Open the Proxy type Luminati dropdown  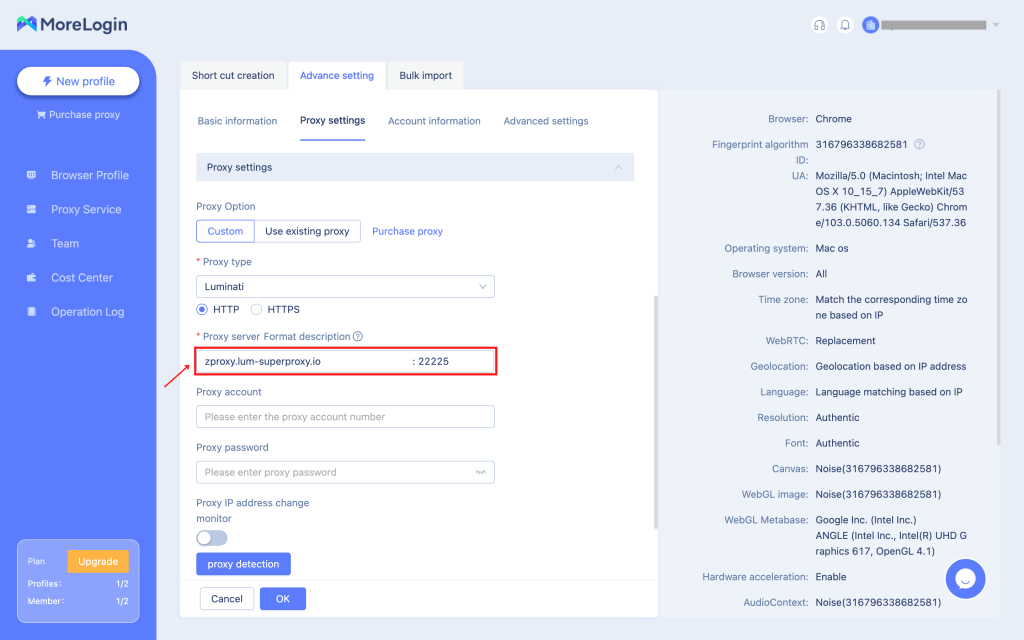point(345,287)
